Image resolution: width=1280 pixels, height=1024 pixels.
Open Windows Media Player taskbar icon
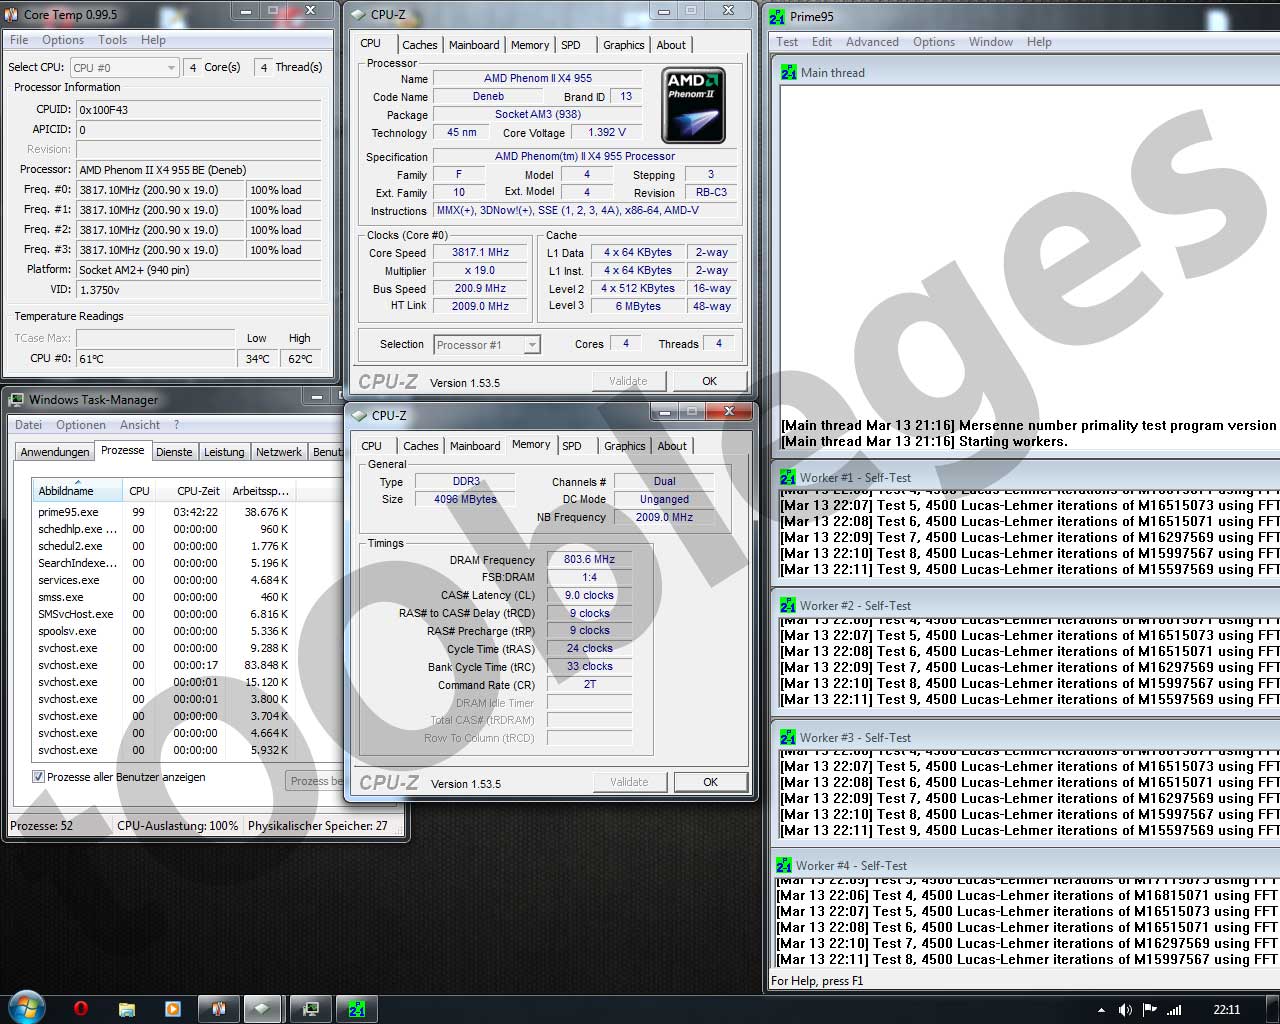(173, 1009)
